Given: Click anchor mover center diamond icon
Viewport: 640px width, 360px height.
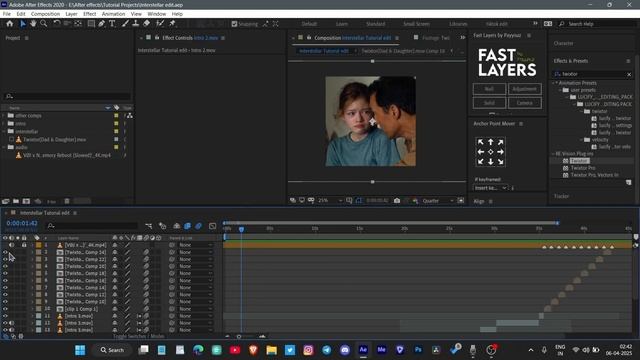Looking at the screenshot, I should click(x=491, y=152).
